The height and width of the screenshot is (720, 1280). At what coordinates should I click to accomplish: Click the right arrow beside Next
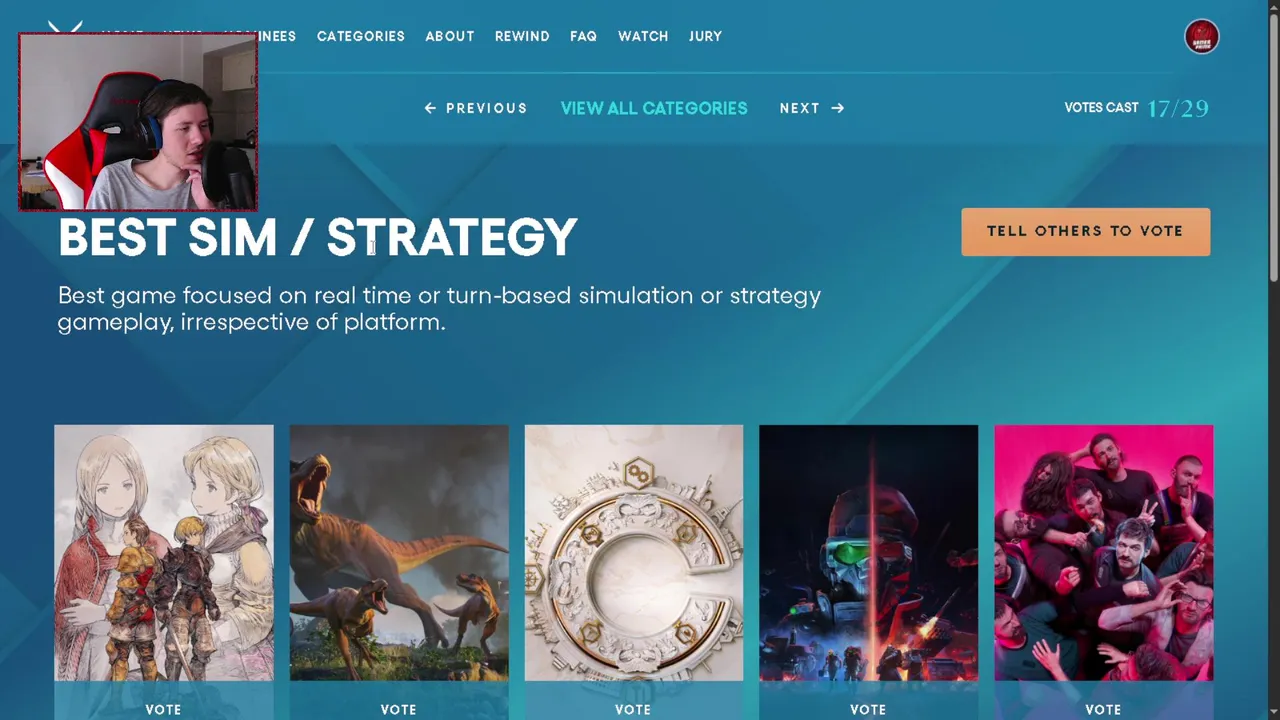837,108
